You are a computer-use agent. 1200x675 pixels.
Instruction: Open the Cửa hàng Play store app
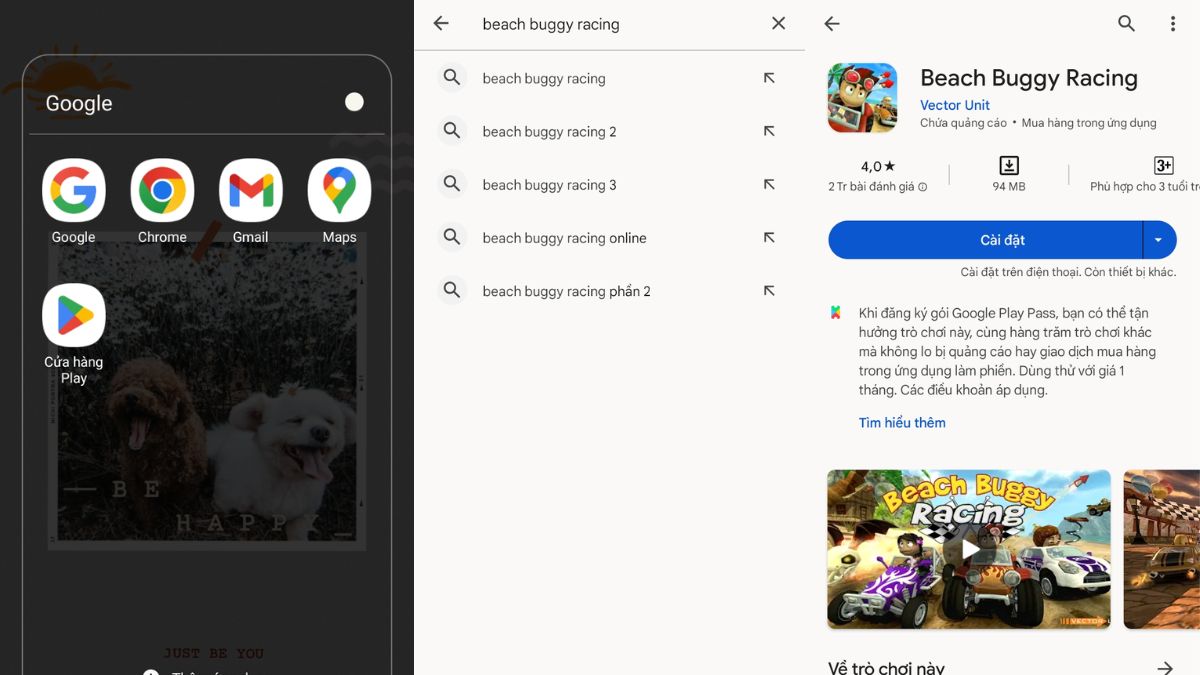(x=73, y=315)
